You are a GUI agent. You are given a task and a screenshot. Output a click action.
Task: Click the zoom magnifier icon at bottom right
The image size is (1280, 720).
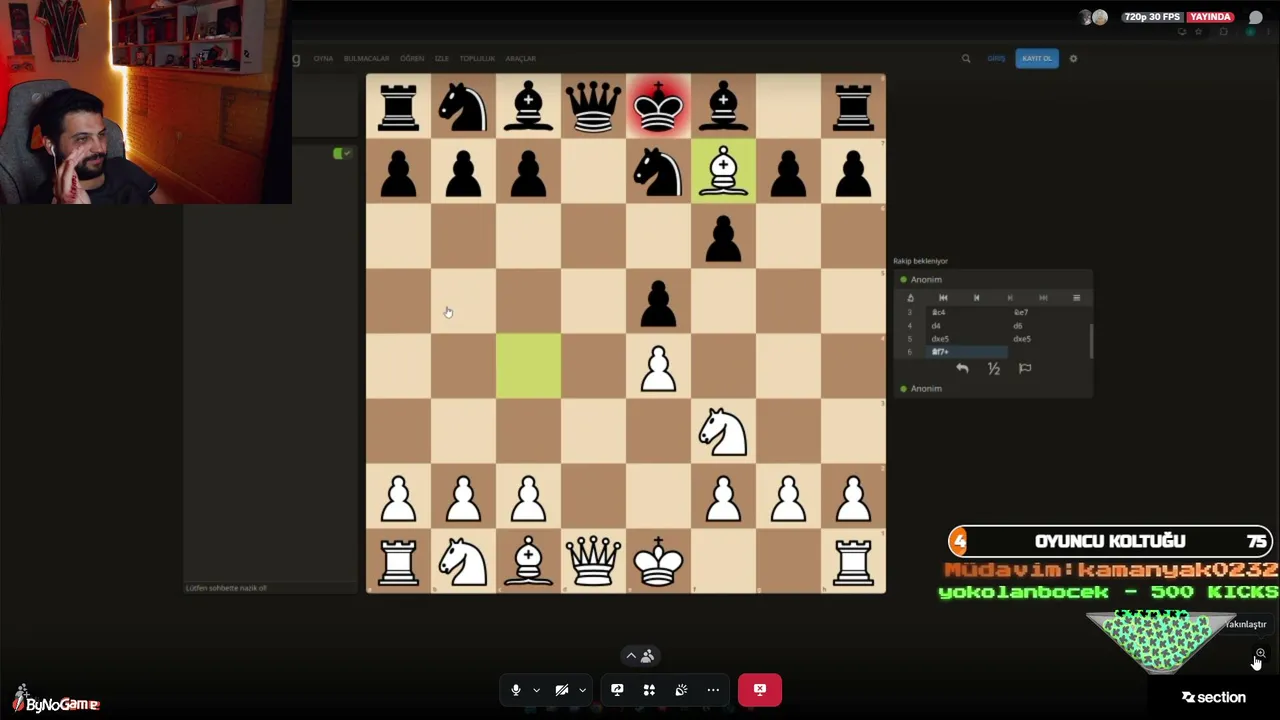click(x=1260, y=654)
